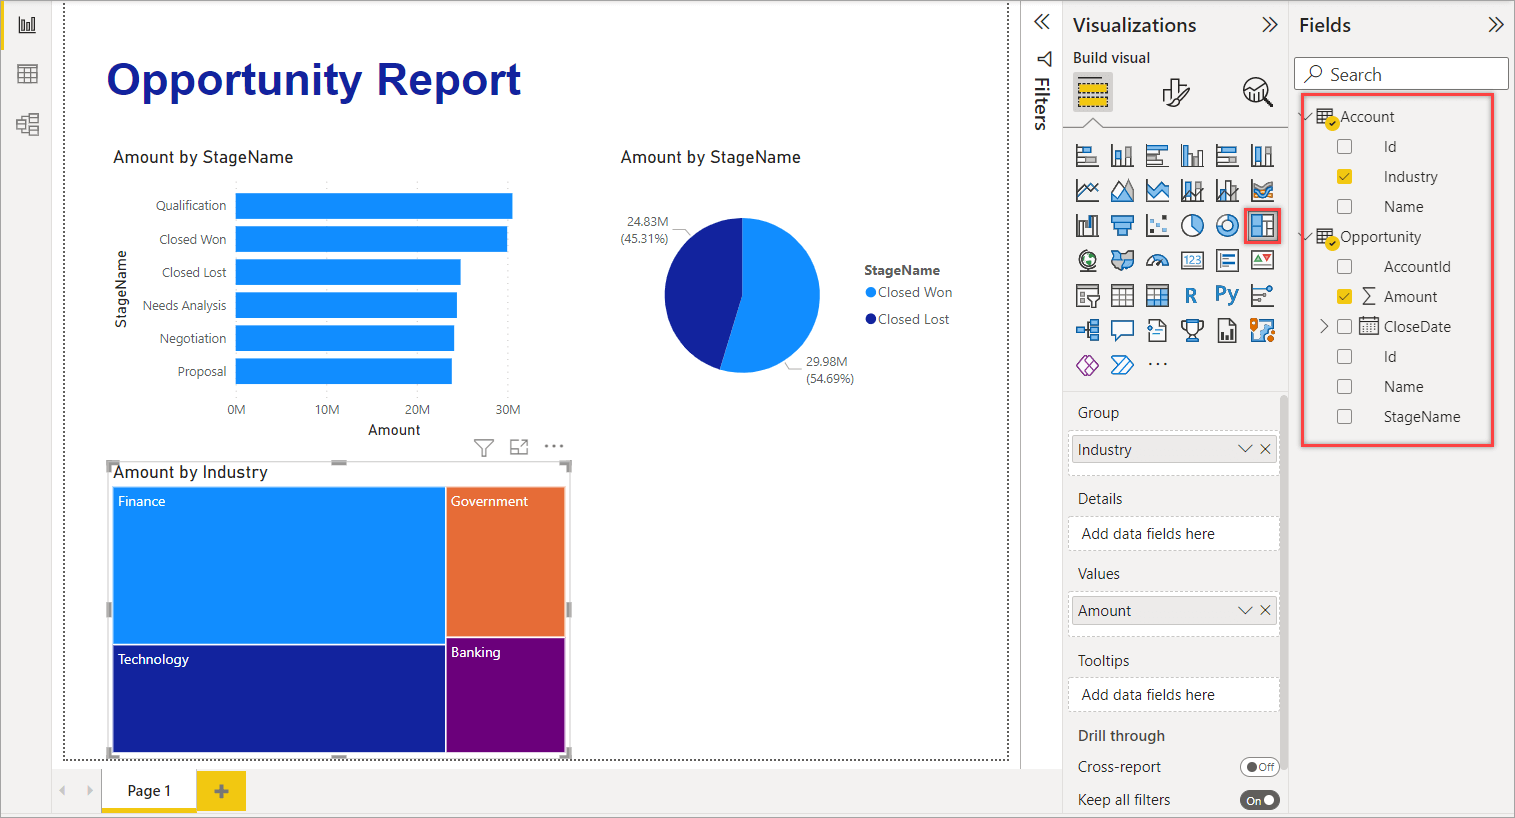Check the StageName field checkbox
Screen dimensions: 1515x818
1344,417
